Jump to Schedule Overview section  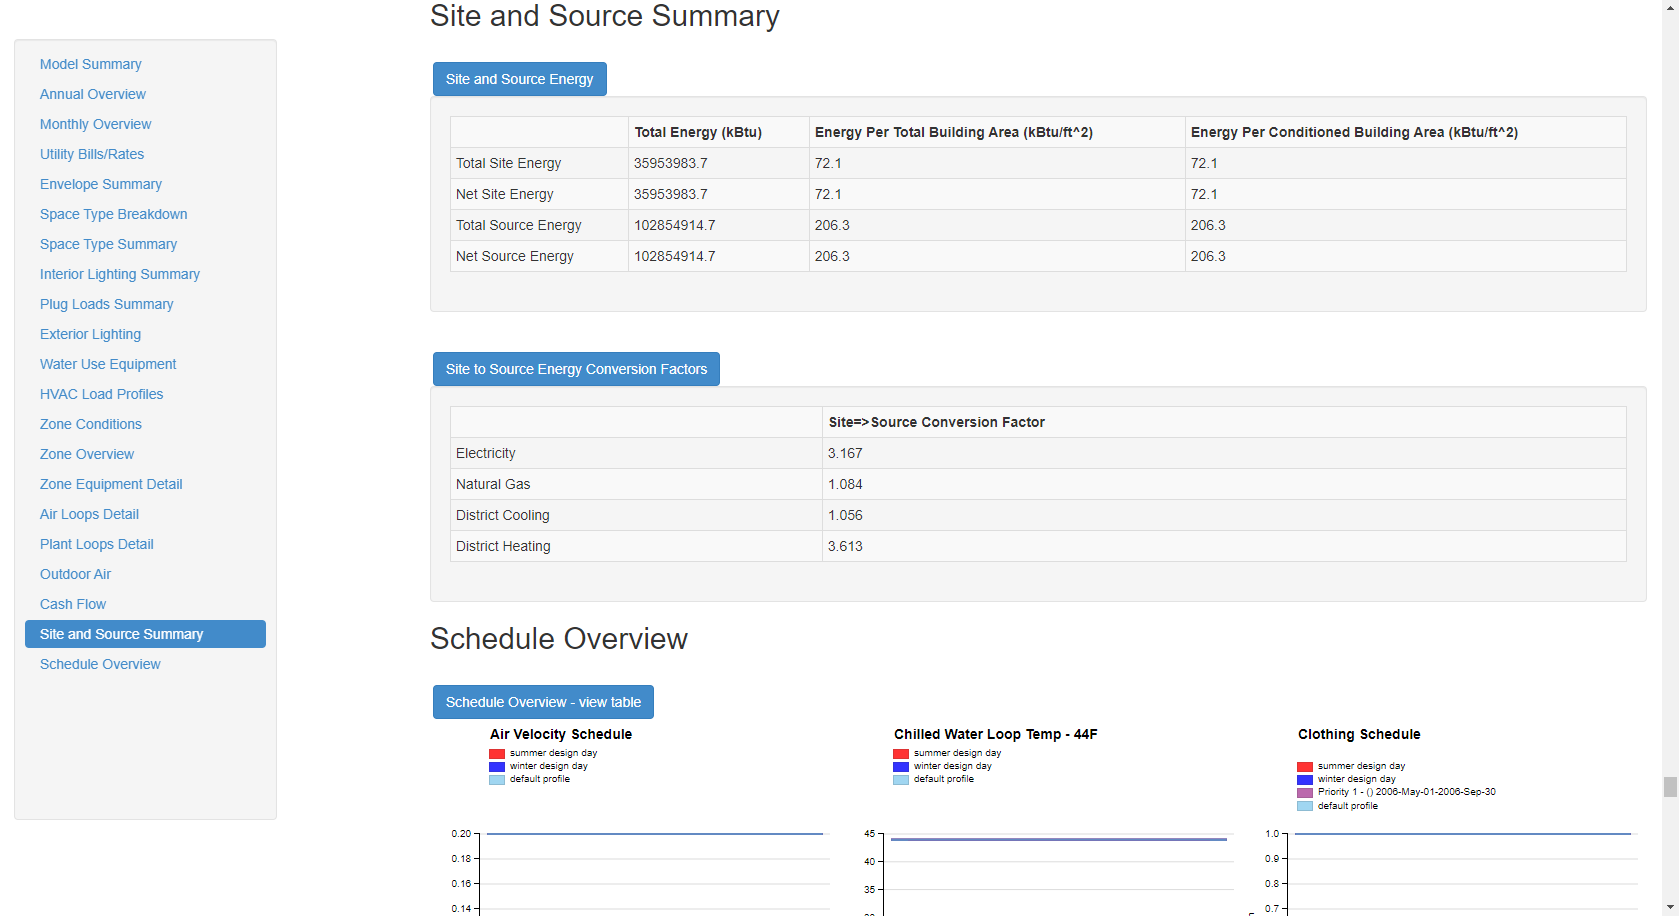[x=100, y=664]
